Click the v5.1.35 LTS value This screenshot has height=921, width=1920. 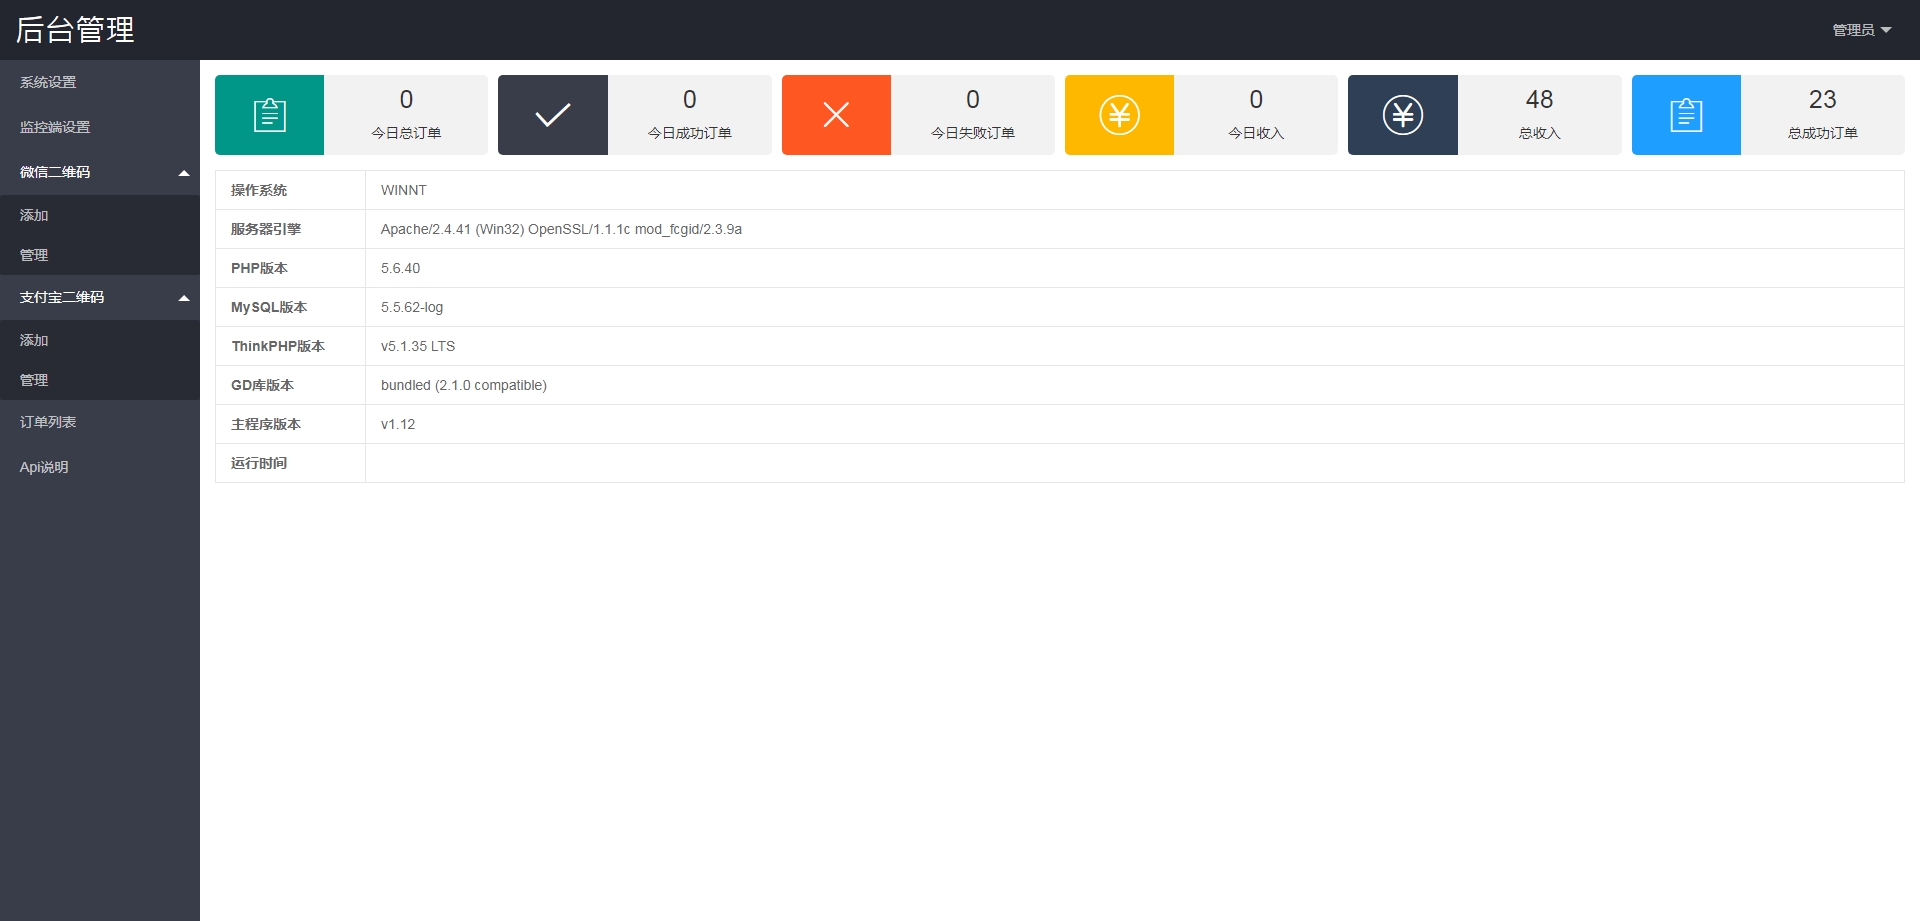(x=418, y=346)
